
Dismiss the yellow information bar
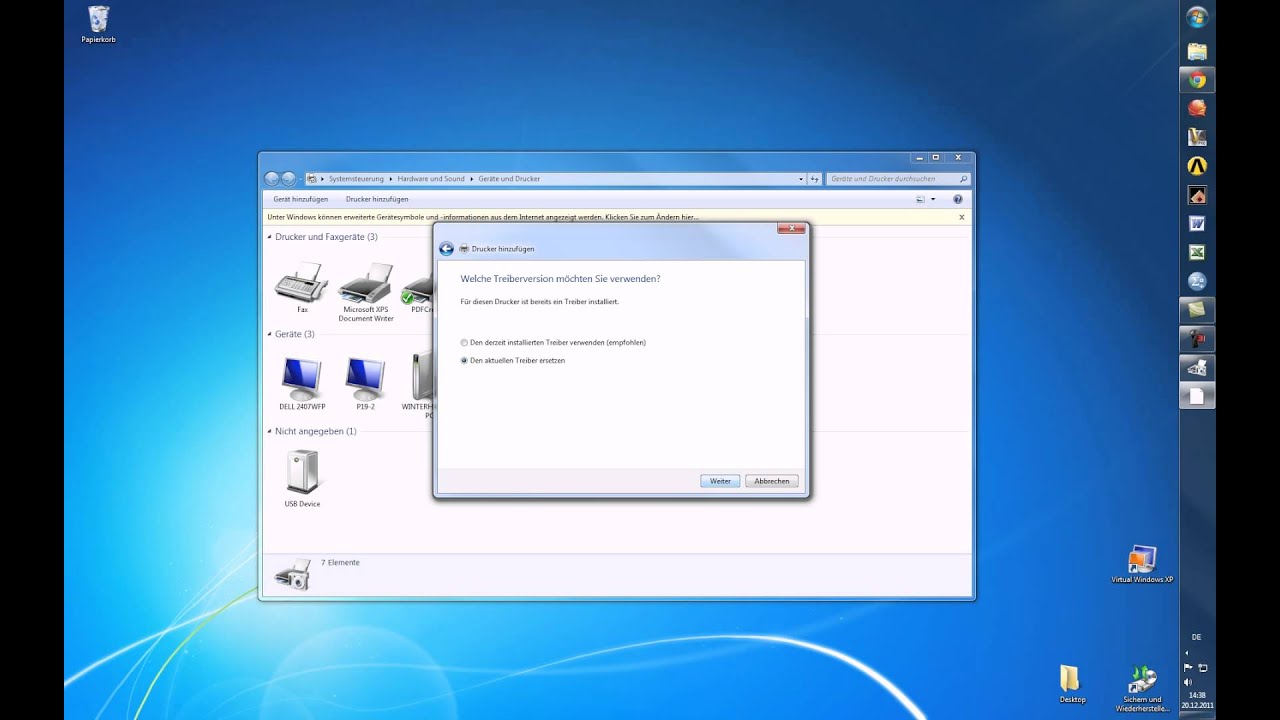click(x=962, y=217)
